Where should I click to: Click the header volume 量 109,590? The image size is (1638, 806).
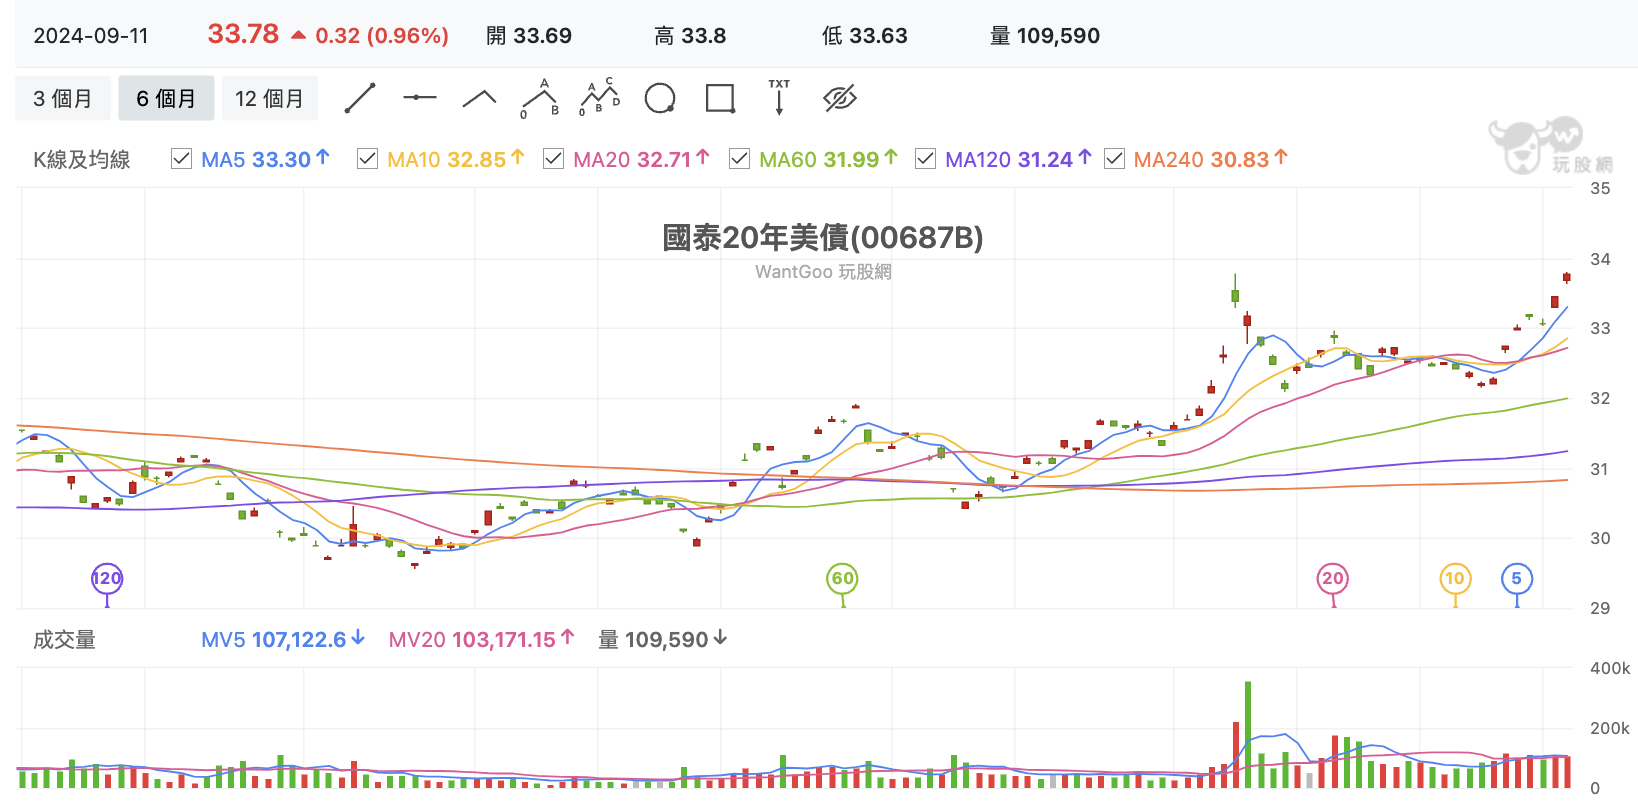point(1045,36)
